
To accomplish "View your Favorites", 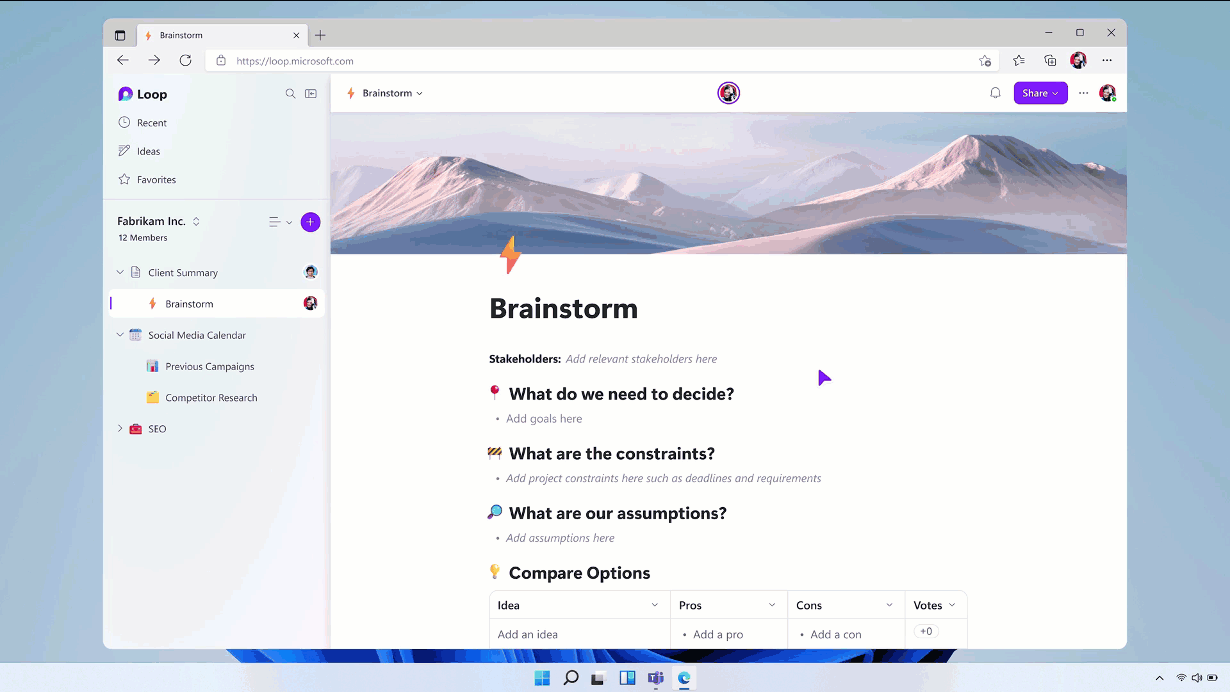I will pos(155,179).
